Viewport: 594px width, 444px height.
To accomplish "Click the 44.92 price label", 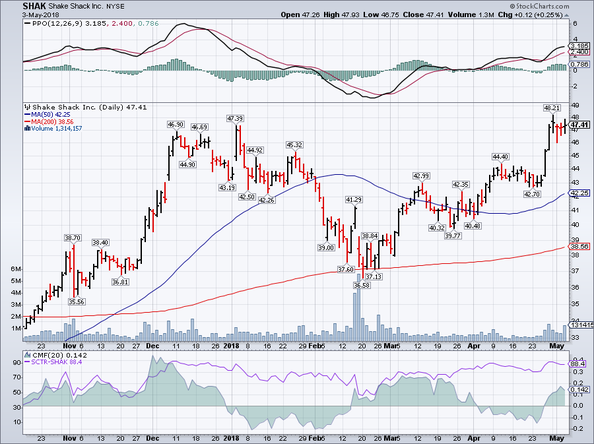I will [x=255, y=150].
